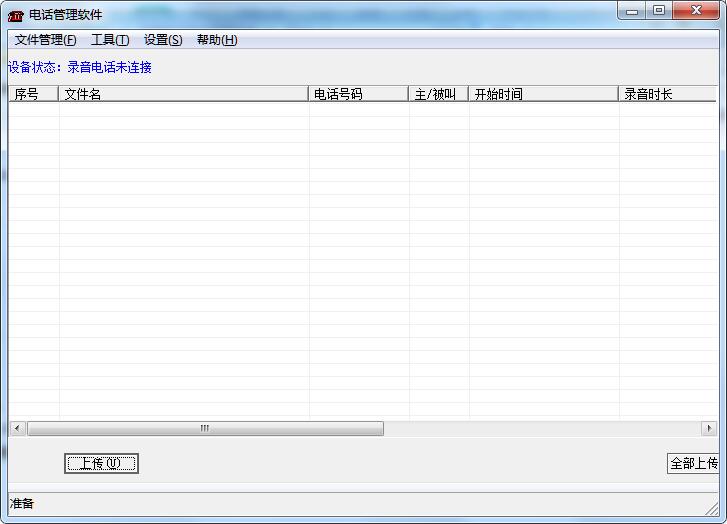Open the 帮助(H) menu
The image size is (727, 524).
pos(217,40)
